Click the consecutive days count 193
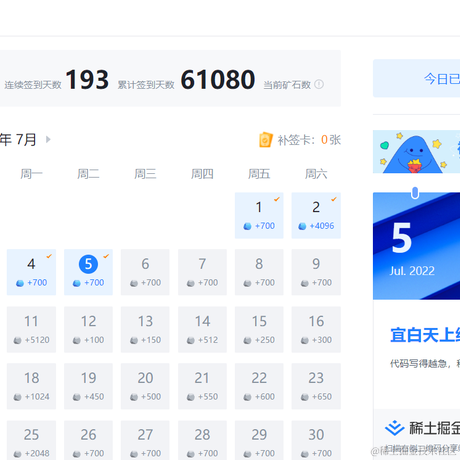This screenshot has width=460, height=460. click(87, 80)
